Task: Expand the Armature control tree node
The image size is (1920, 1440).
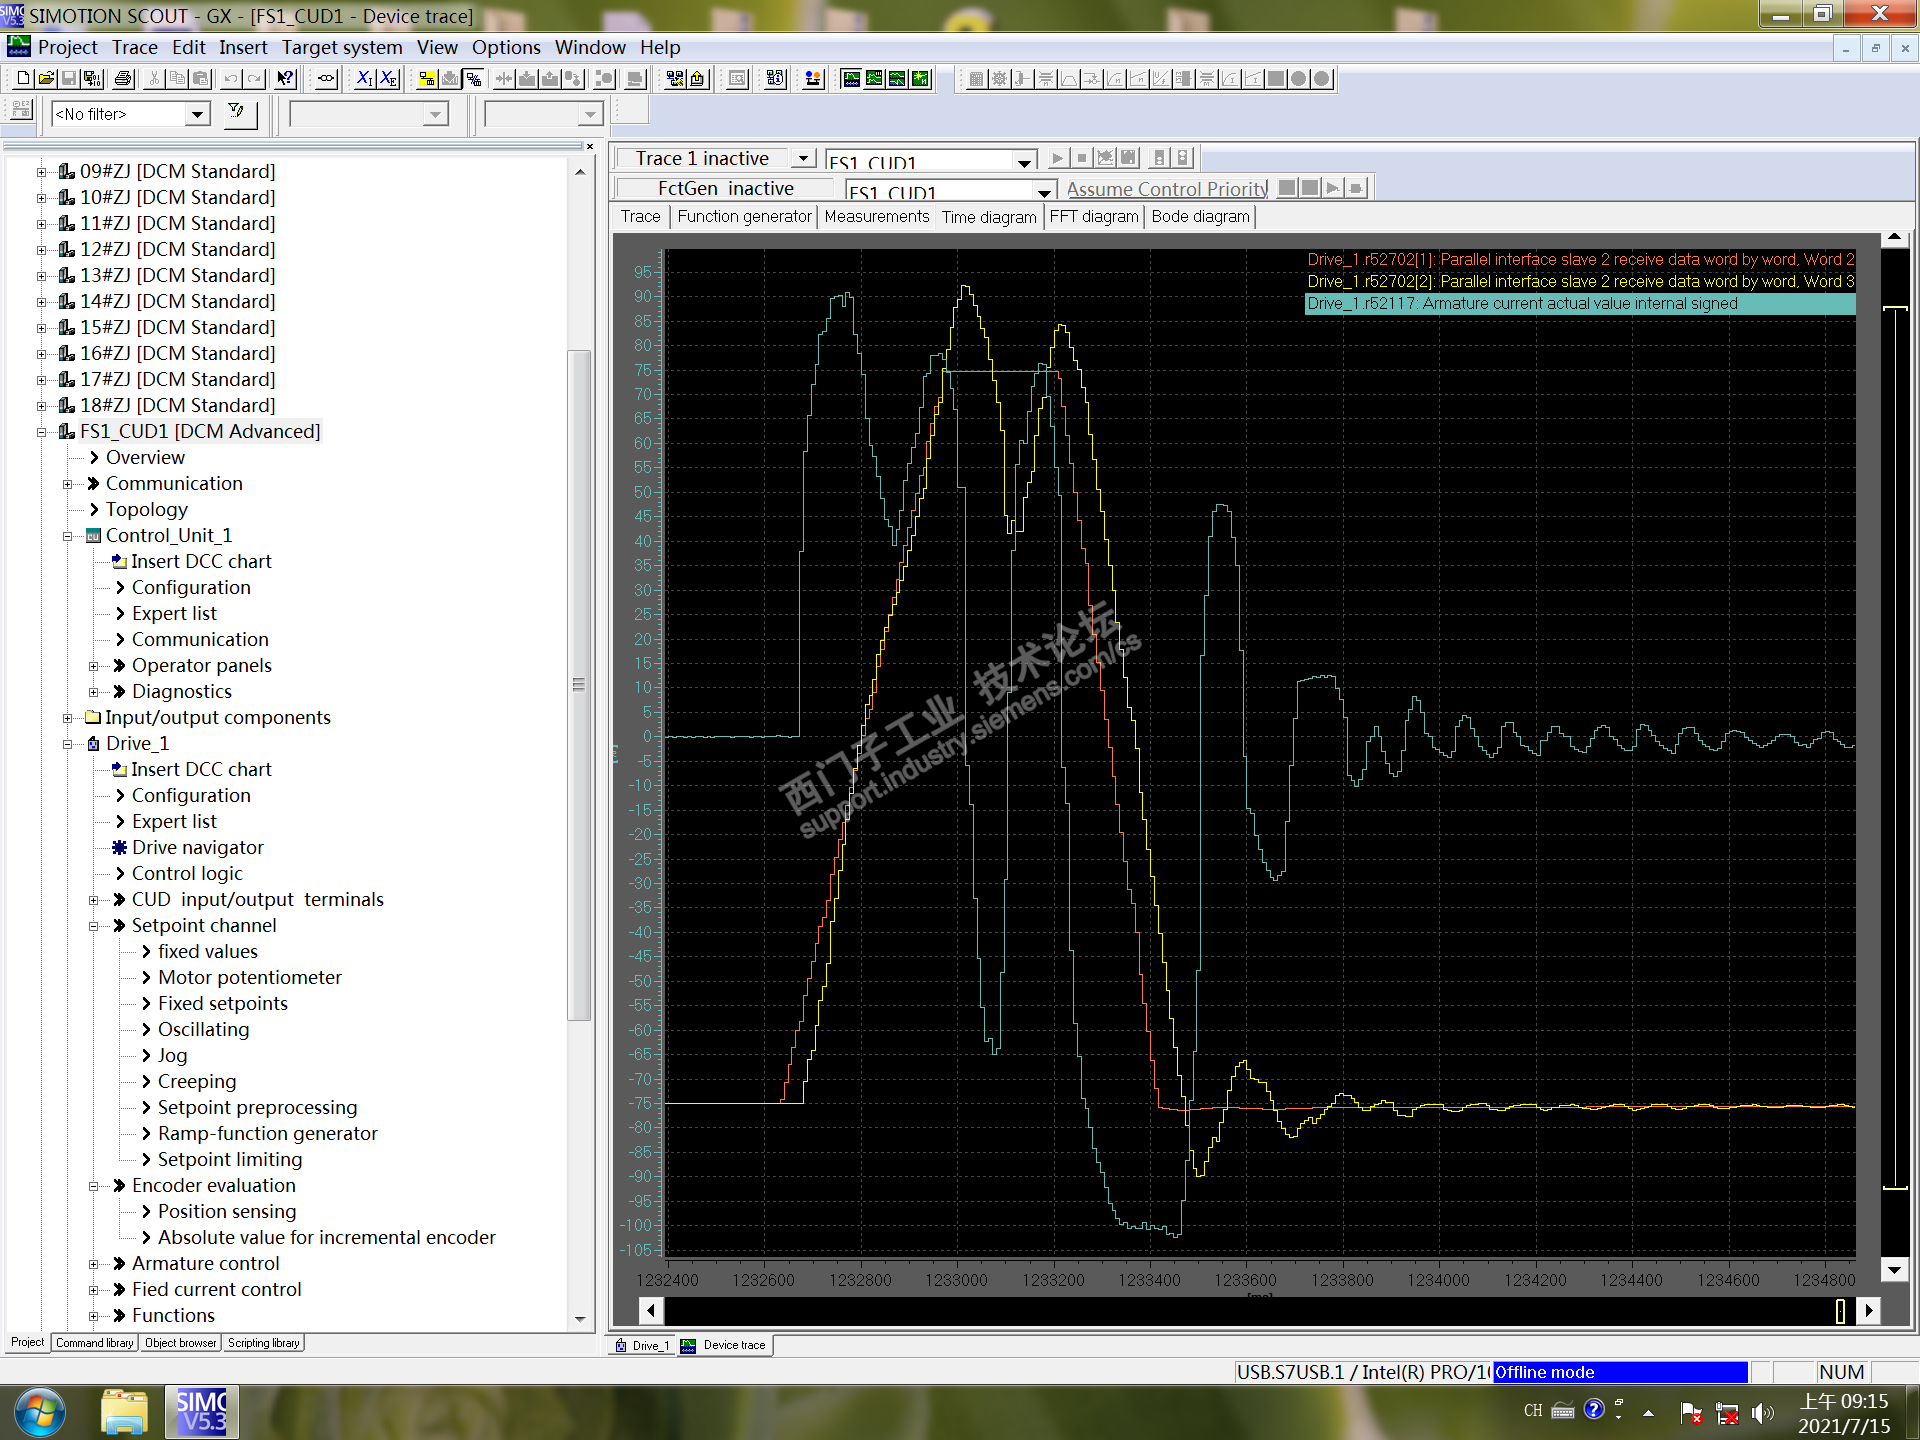Action: [x=93, y=1264]
